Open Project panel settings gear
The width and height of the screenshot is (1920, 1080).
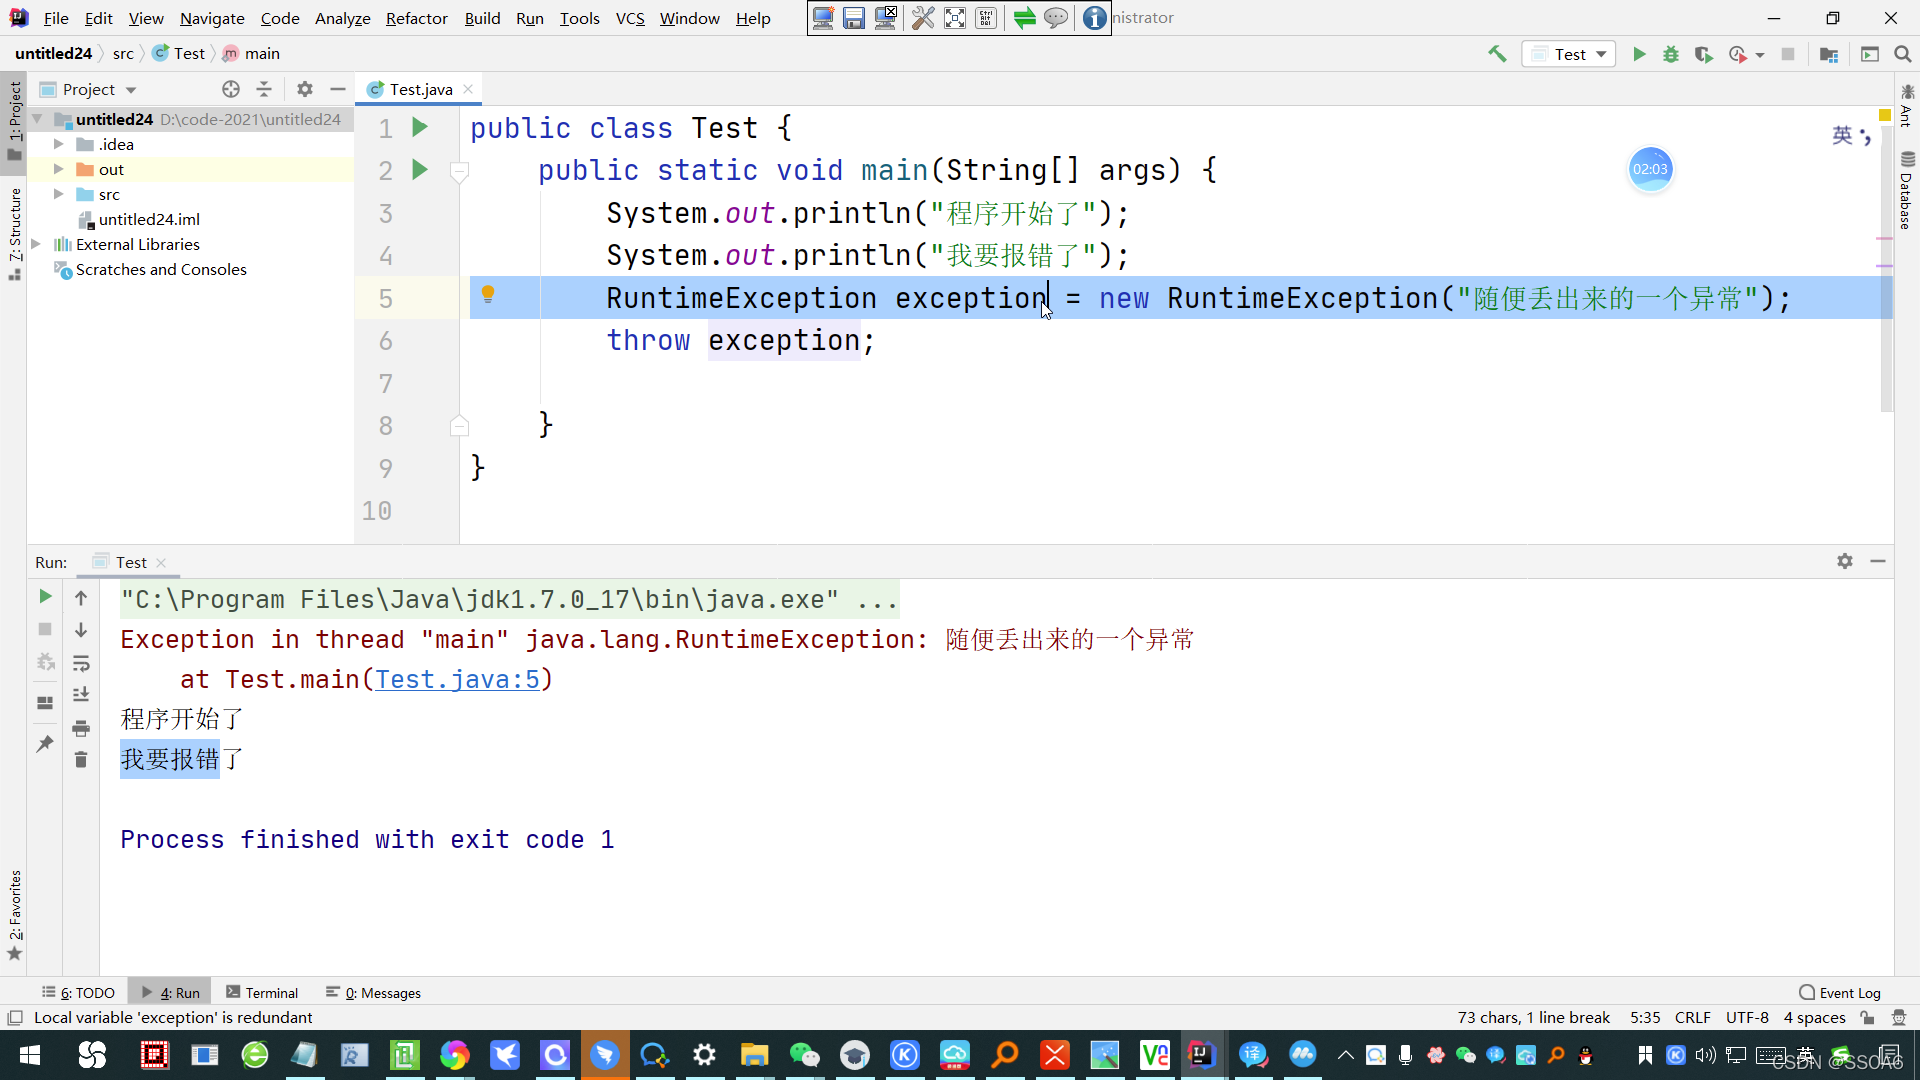305,89
